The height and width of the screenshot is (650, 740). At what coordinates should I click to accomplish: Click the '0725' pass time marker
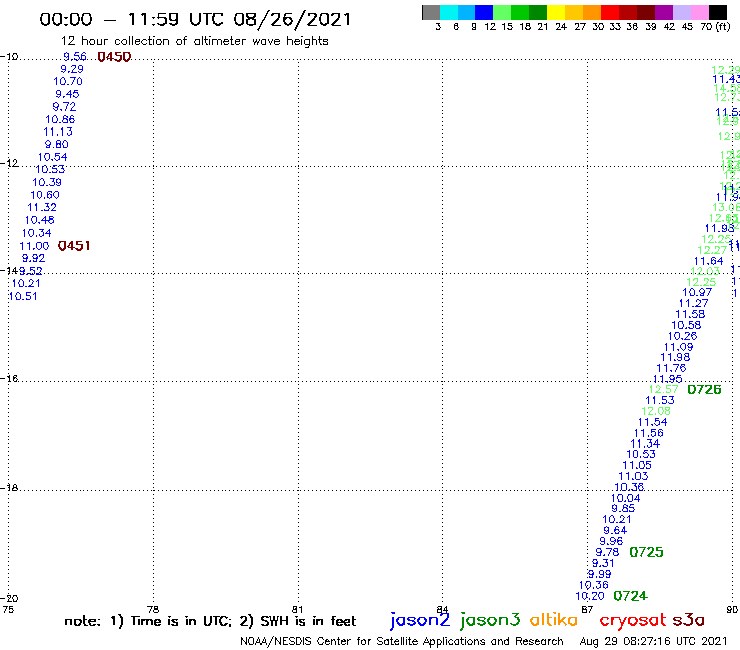coord(646,552)
